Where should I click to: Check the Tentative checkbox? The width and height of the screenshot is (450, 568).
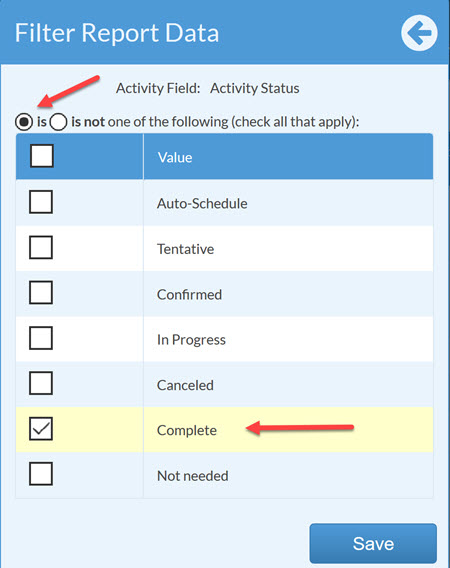(x=41, y=247)
